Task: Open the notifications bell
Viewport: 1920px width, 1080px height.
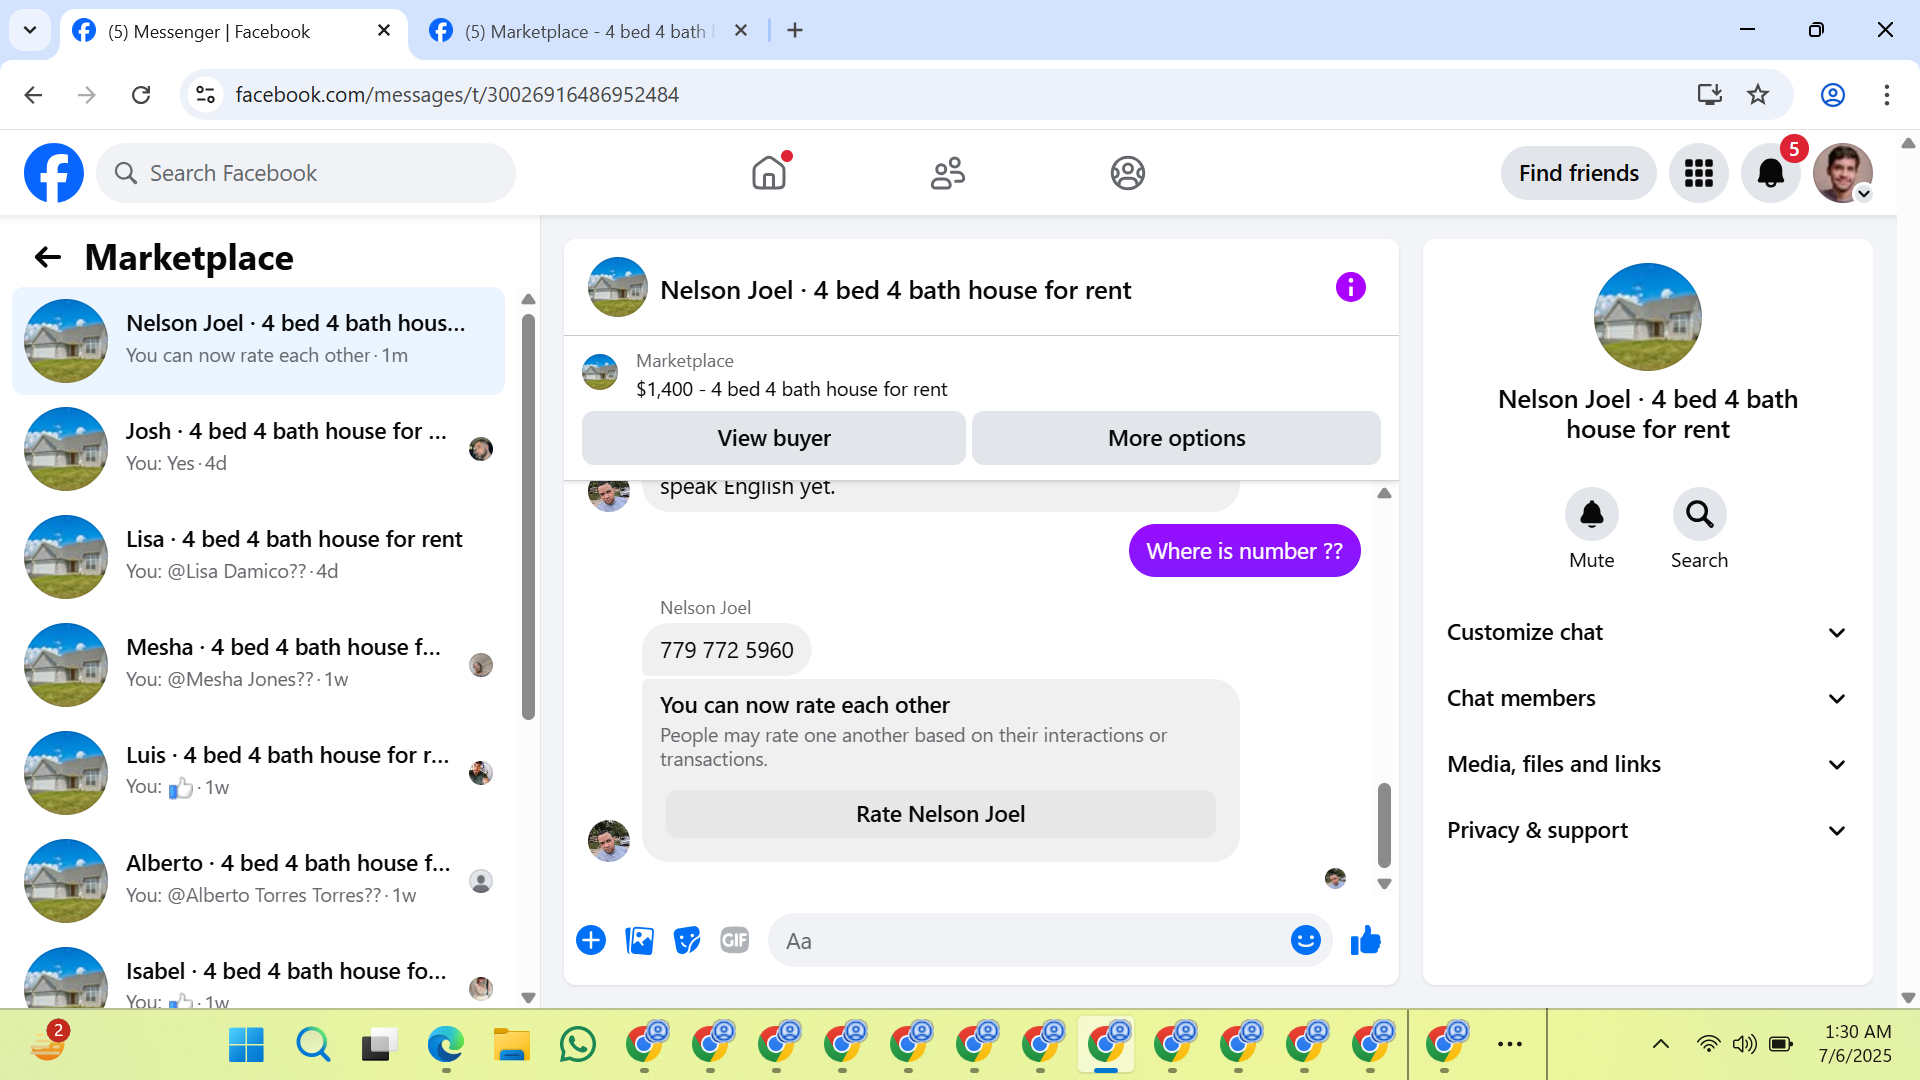Action: 1770,174
